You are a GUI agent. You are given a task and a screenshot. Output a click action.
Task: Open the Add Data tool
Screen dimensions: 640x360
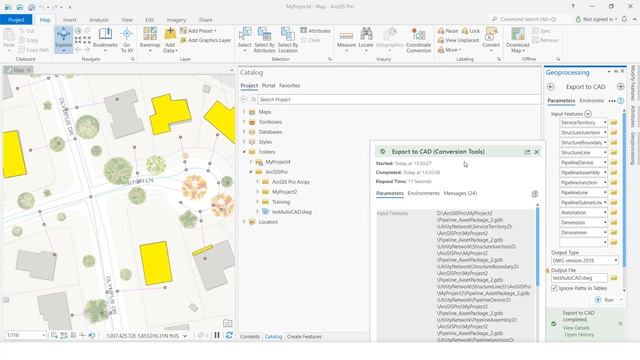170,39
